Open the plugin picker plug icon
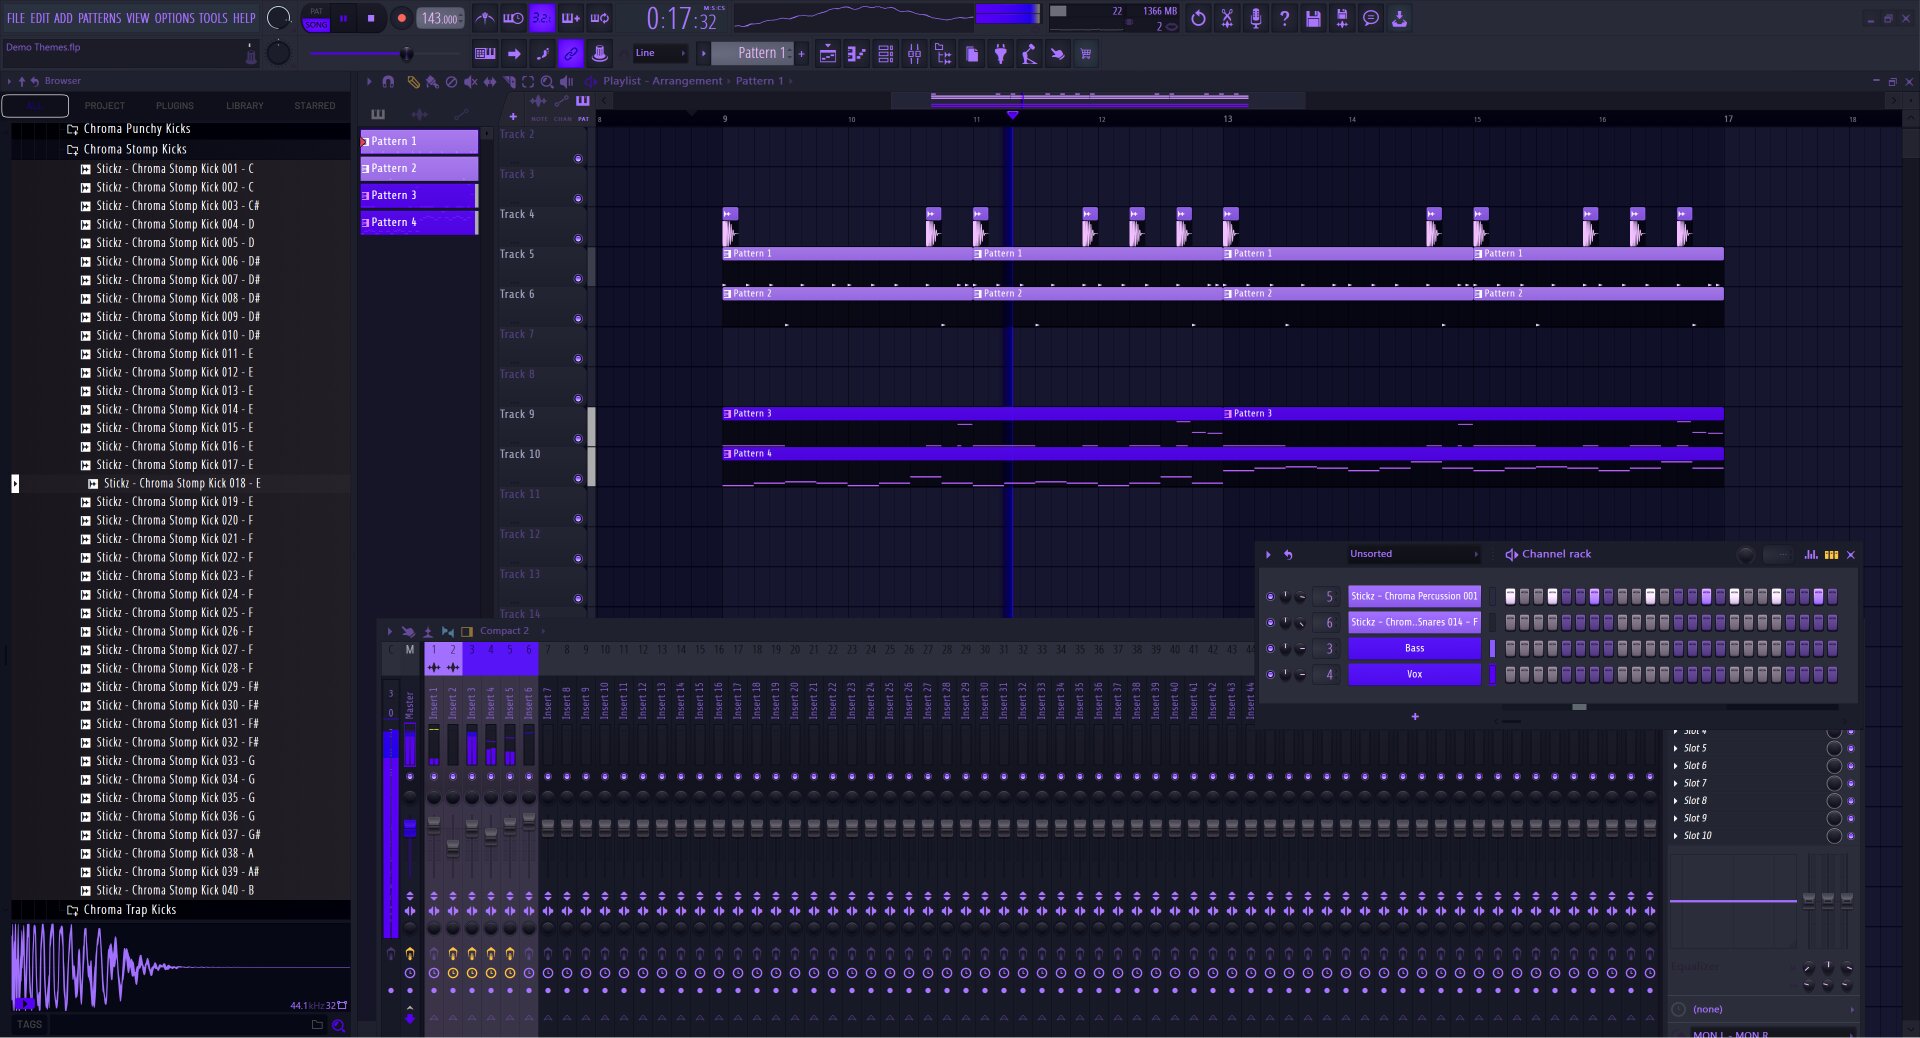The height and width of the screenshot is (1038, 1920). point(1000,54)
